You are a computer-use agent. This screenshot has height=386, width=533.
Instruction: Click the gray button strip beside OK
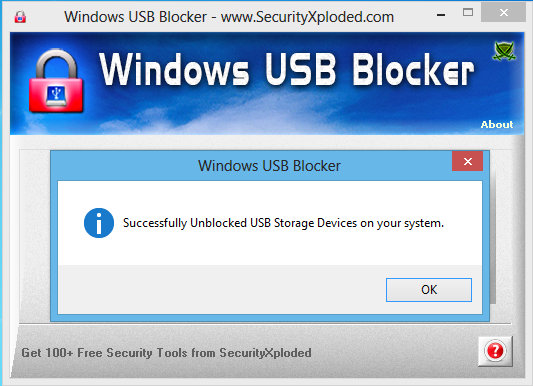click(222, 290)
